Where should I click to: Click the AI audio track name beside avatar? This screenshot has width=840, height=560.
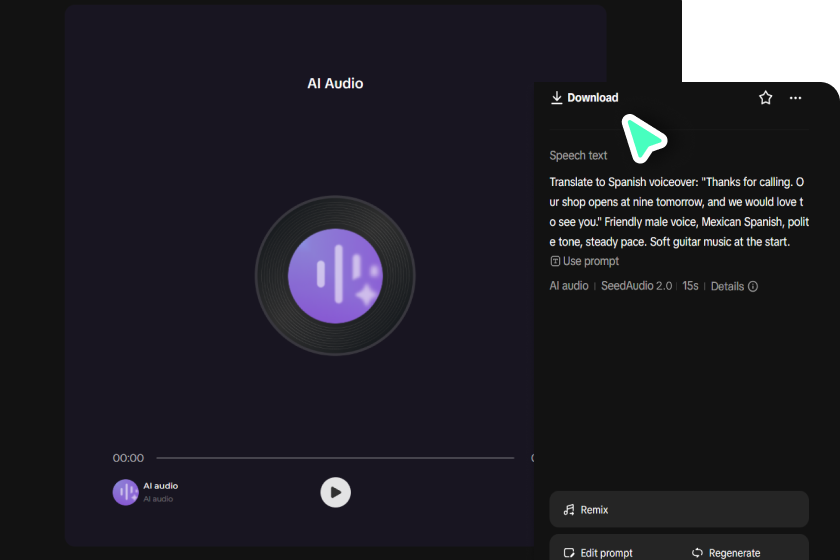(160, 486)
